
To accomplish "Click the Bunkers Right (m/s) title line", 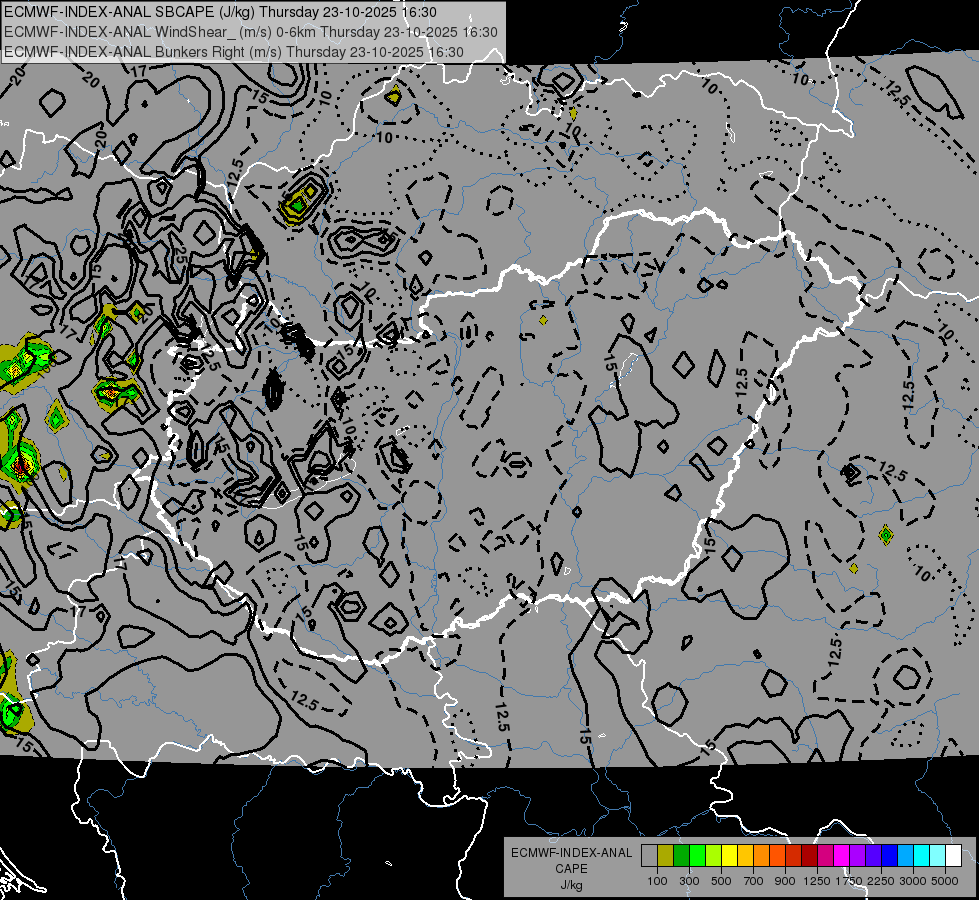I will tap(234, 52).
